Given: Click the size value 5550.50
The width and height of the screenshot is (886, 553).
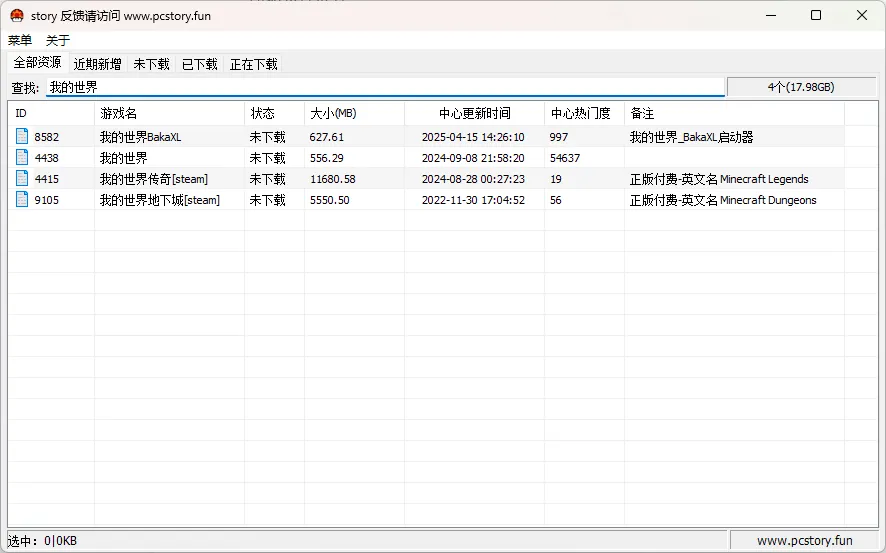Looking at the screenshot, I should tap(329, 200).
